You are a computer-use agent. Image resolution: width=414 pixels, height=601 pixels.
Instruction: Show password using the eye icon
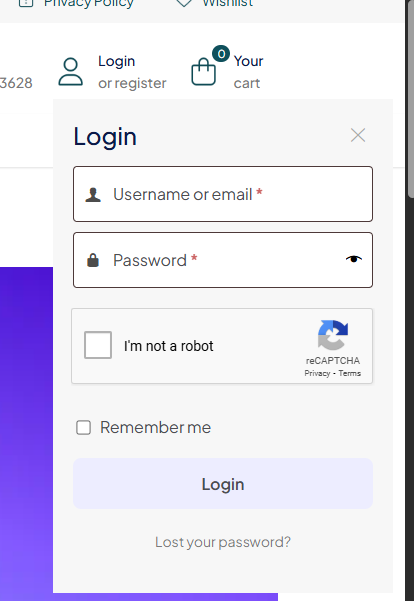pos(354,259)
